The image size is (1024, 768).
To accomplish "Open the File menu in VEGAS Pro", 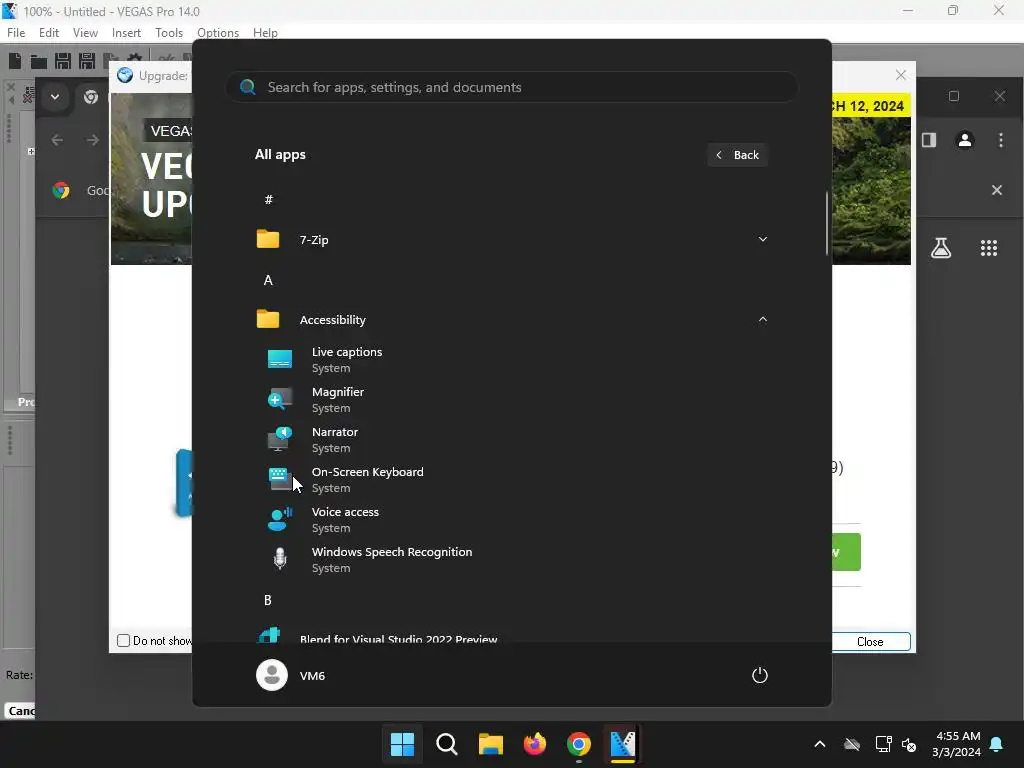I will pyautogui.click(x=16, y=33).
